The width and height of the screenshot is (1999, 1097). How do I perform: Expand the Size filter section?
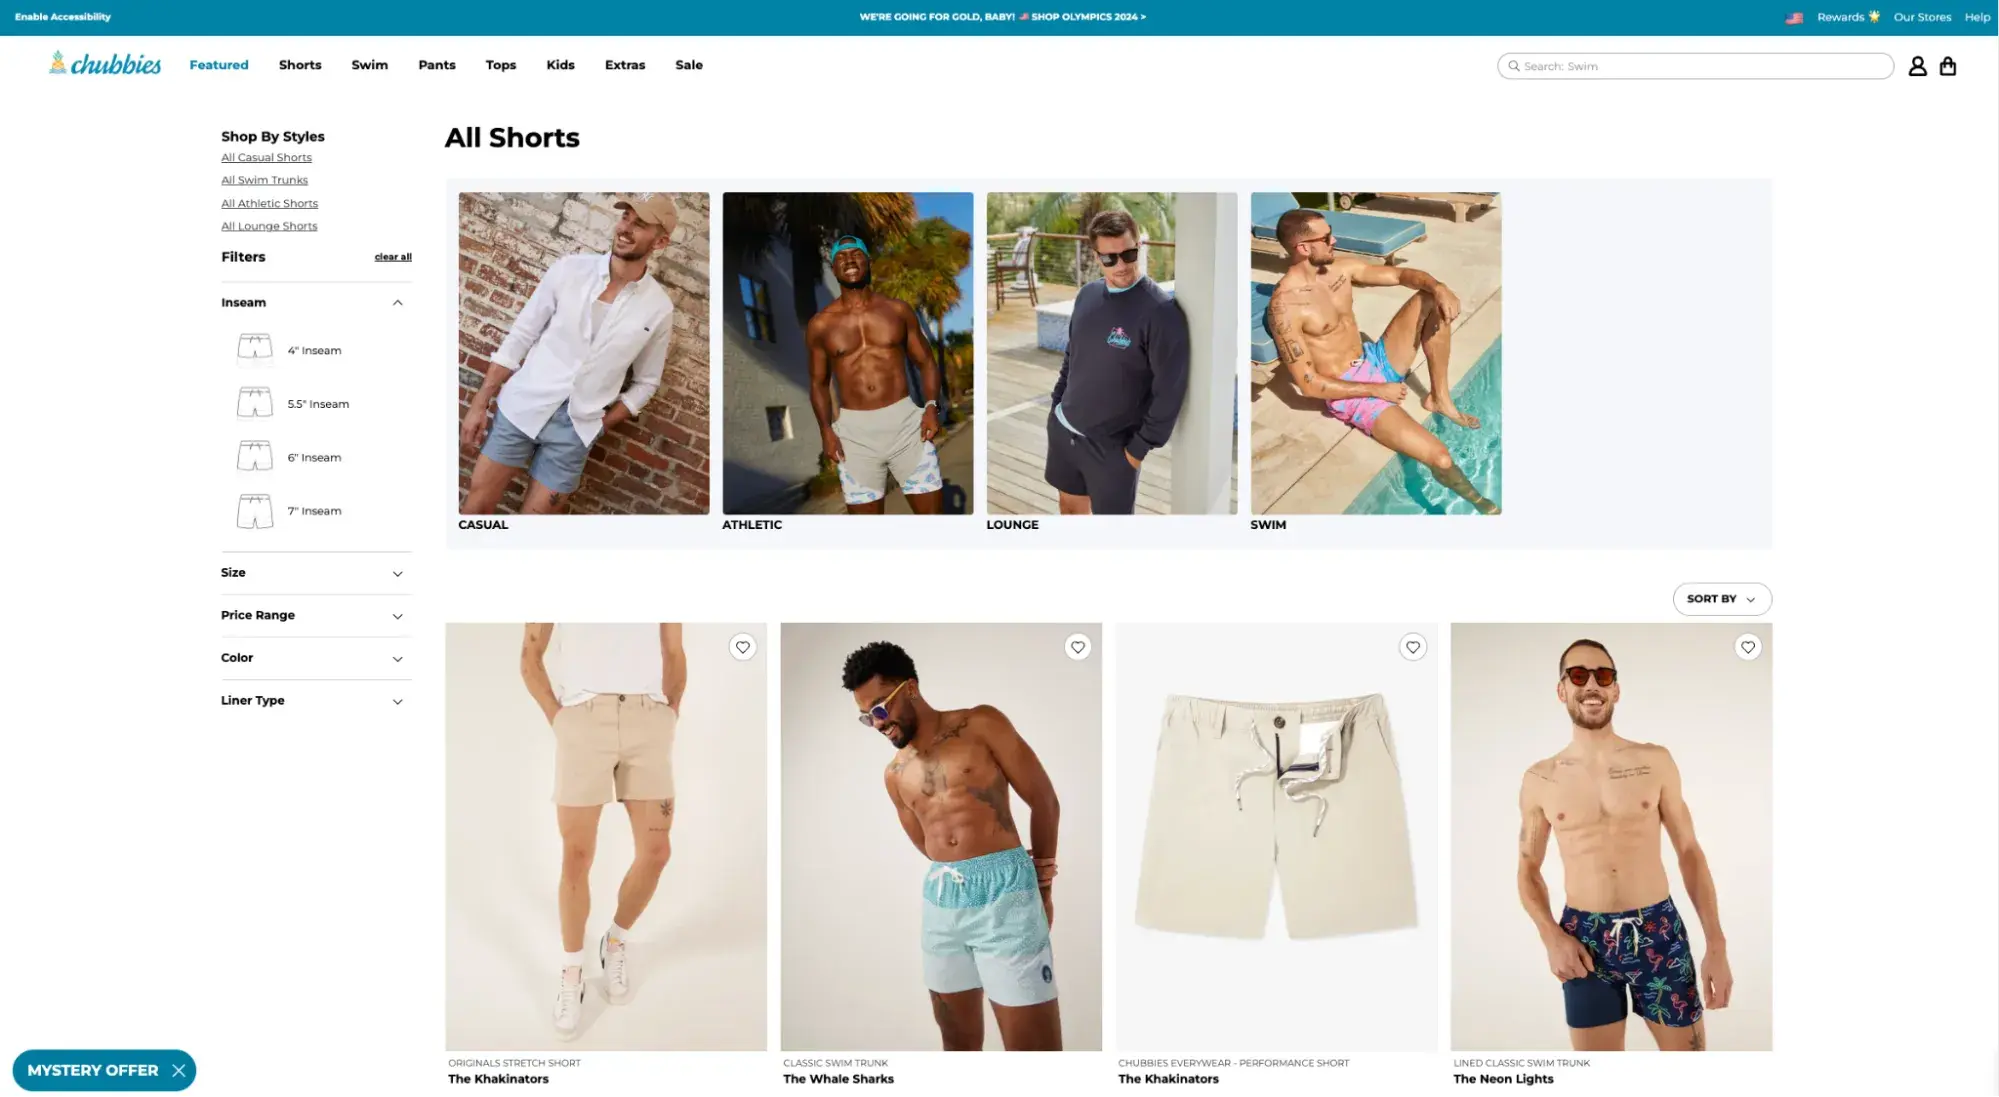pyautogui.click(x=311, y=573)
